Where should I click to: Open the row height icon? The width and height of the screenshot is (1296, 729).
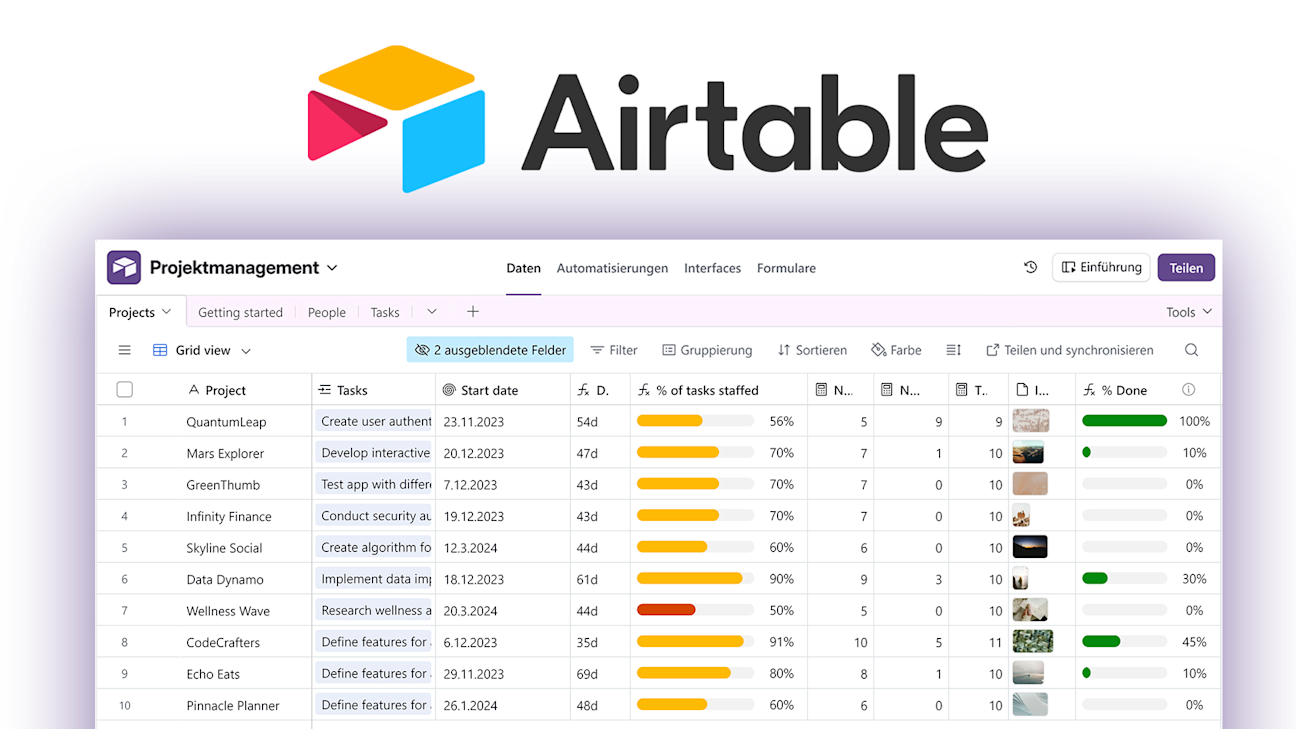click(x=954, y=350)
